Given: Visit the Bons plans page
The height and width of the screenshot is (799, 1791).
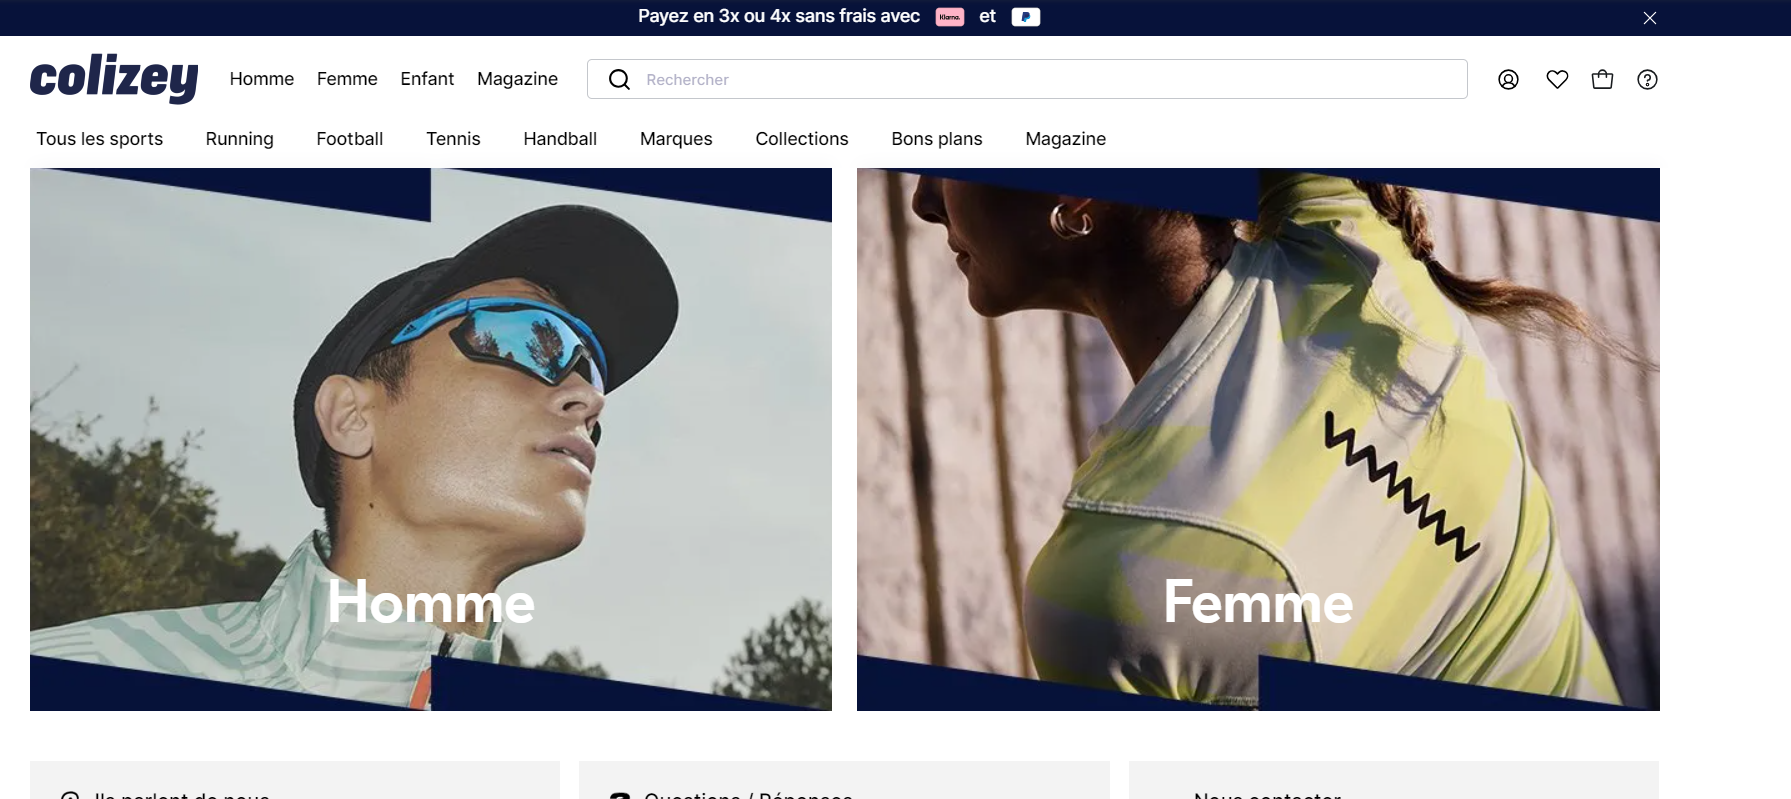Looking at the screenshot, I should (937, 139).
